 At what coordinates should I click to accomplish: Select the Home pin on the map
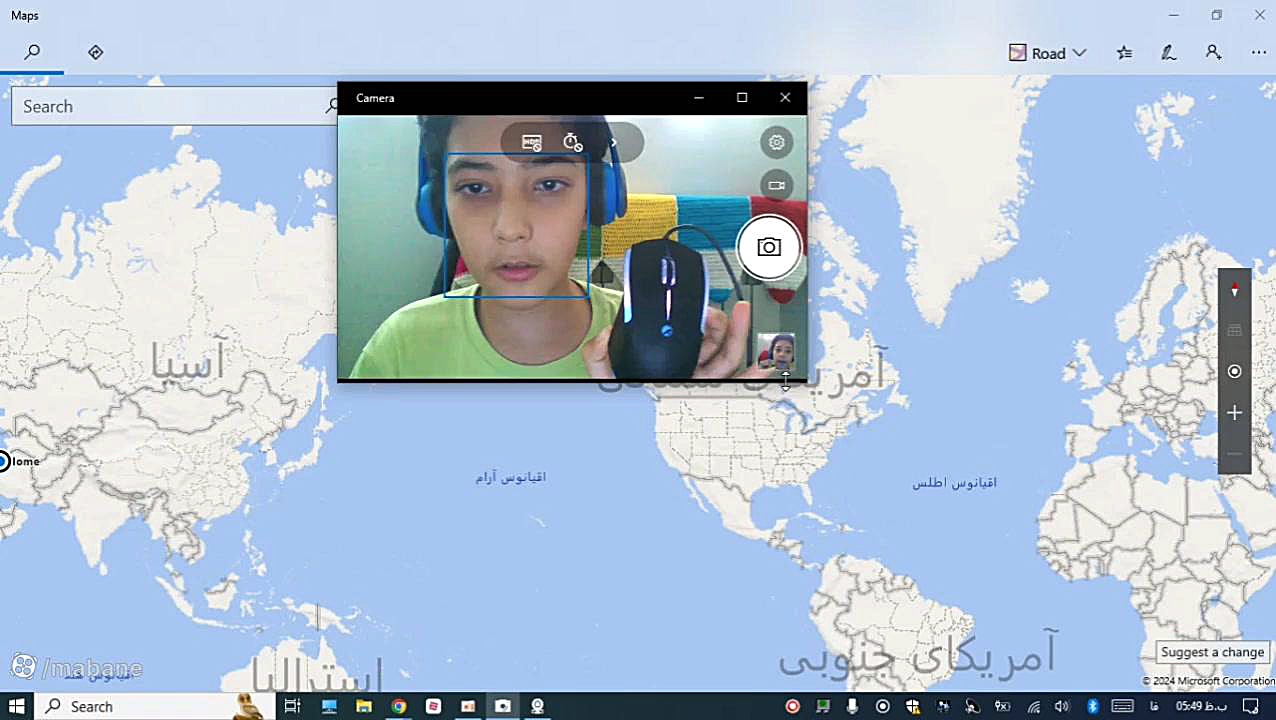pos(3,461)
